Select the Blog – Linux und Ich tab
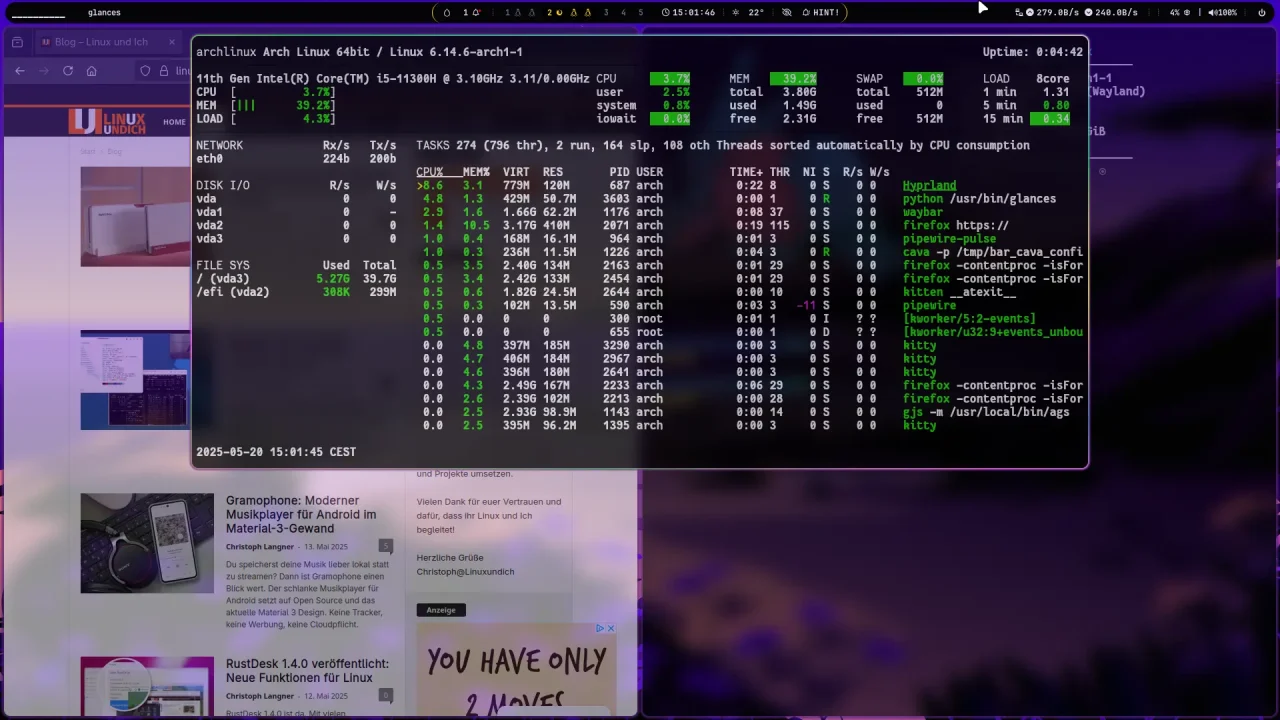This screenshot has width=1280, height=720. [95, 42]
